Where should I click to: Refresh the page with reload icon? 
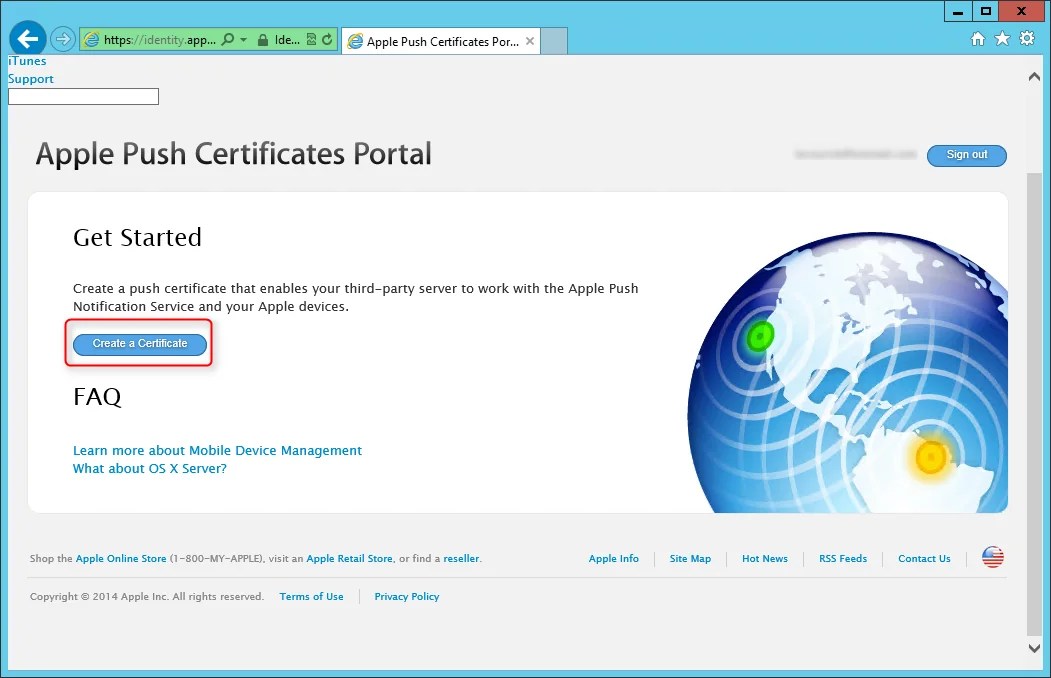tap(327, 40)
